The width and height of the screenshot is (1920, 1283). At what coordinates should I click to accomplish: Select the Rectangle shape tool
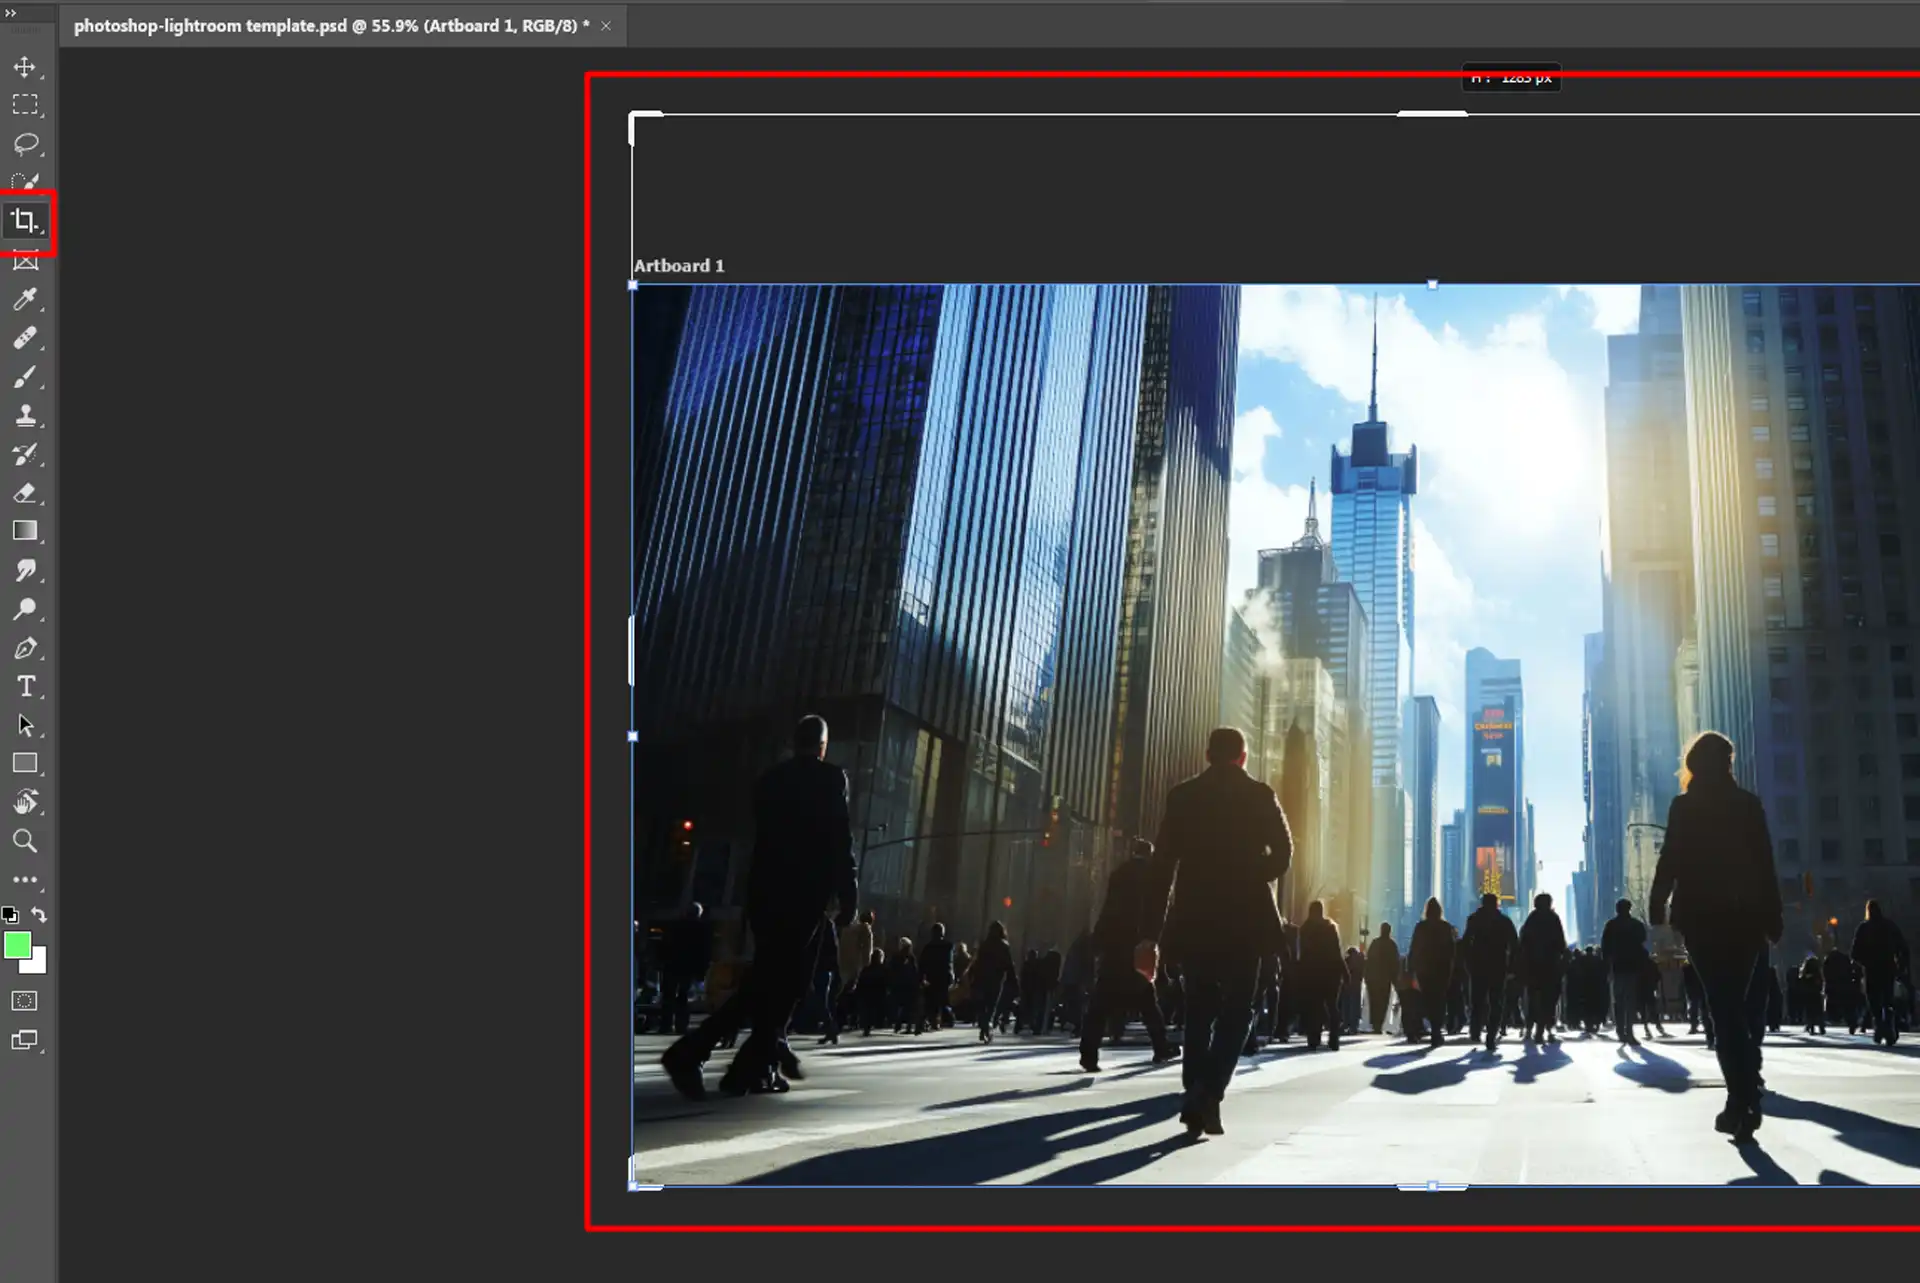pyautogui.click(x=25, y=763)
